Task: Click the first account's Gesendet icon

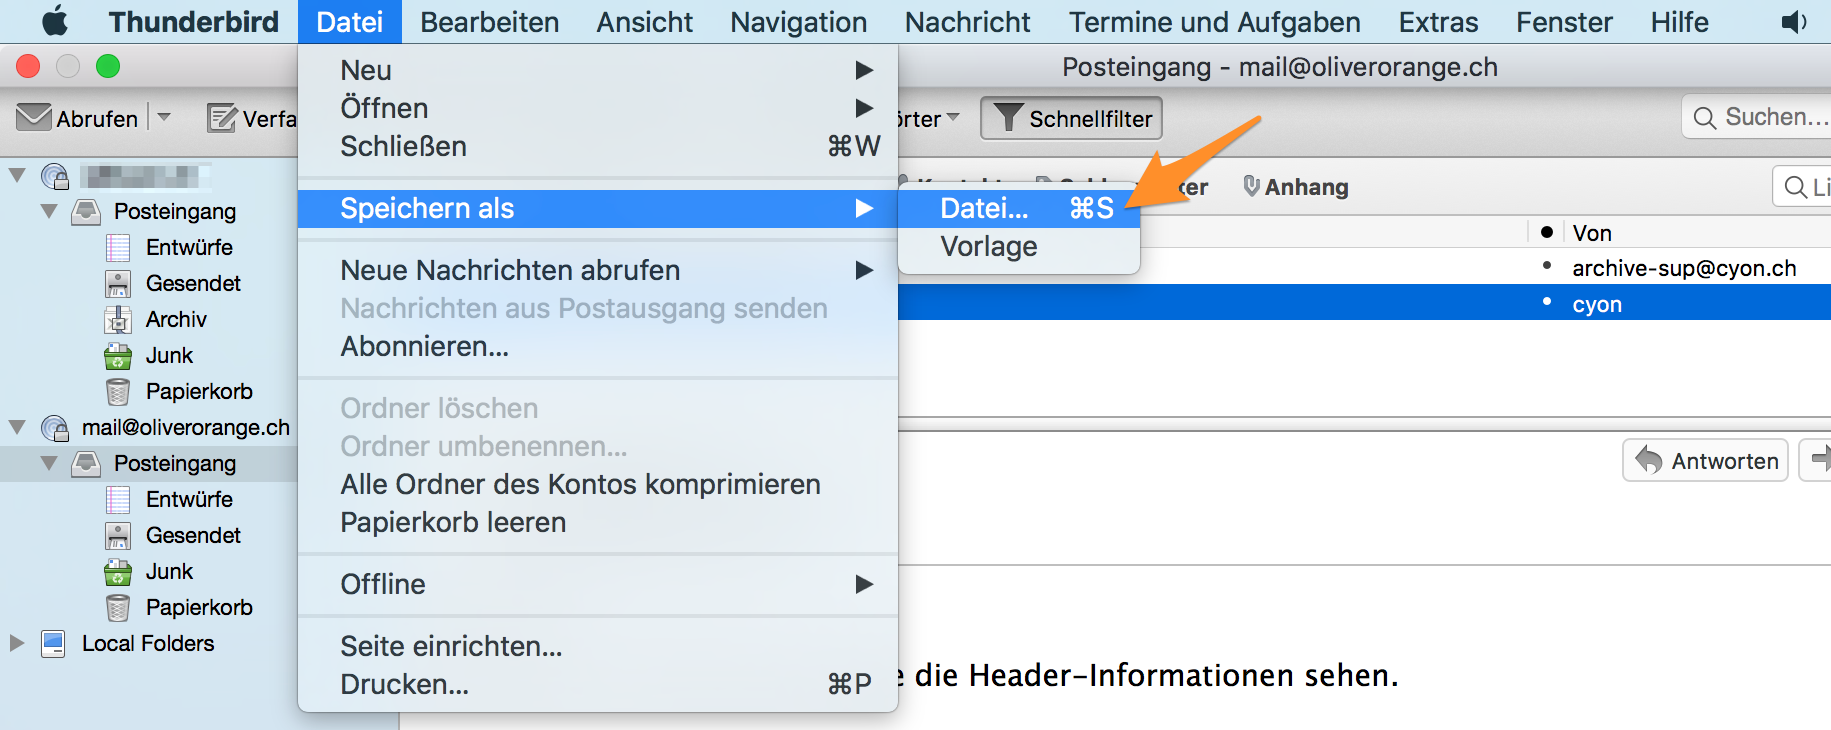Action: [x=118, y=283]
